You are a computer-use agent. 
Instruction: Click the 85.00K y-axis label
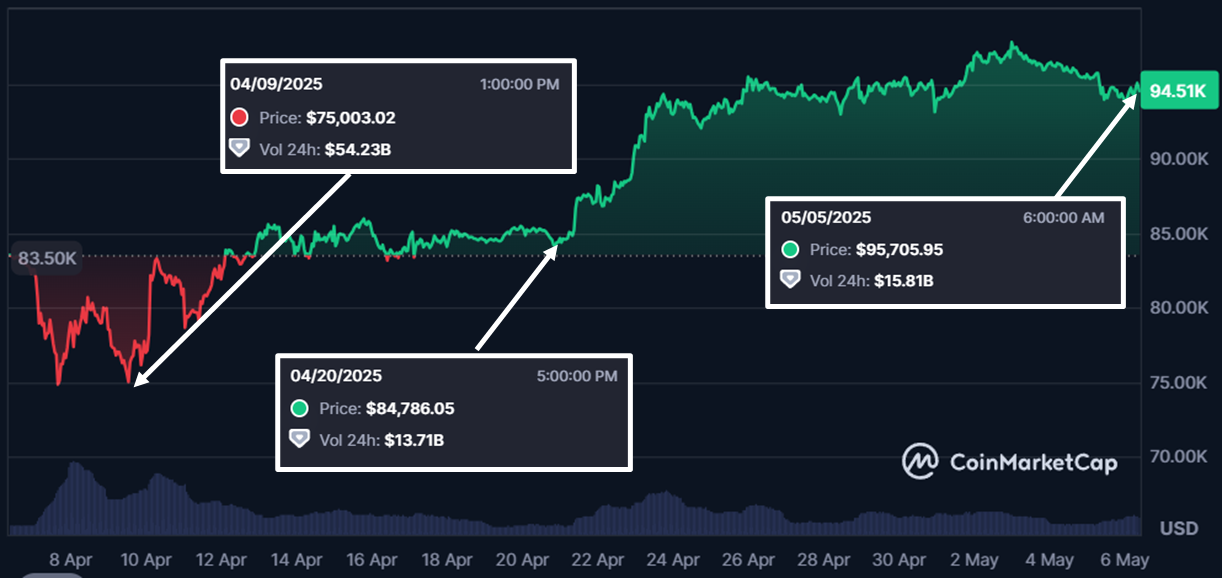coord(1179,234)
